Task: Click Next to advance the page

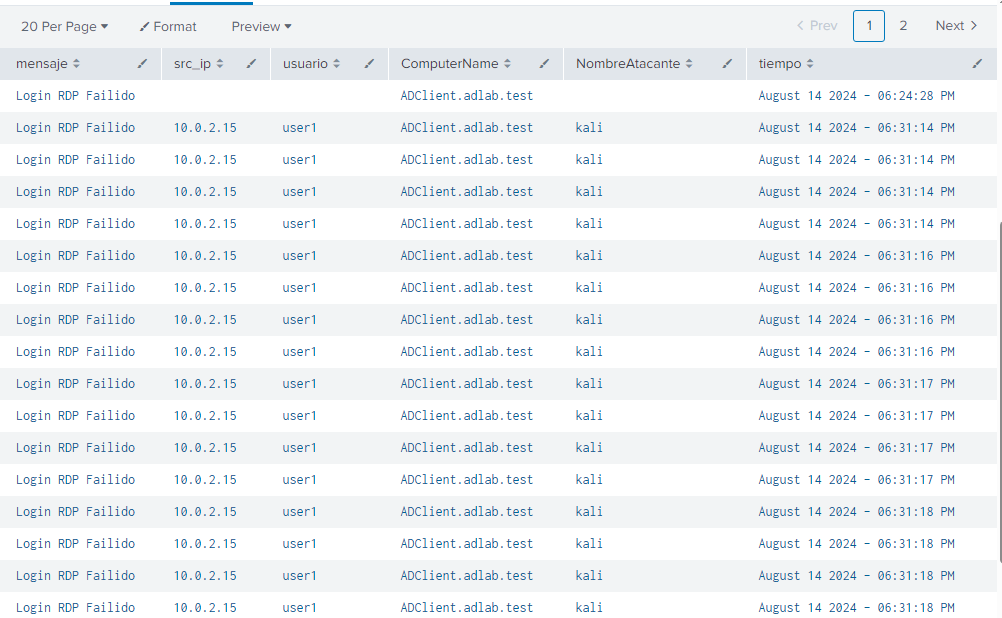Action: (956, 26)
